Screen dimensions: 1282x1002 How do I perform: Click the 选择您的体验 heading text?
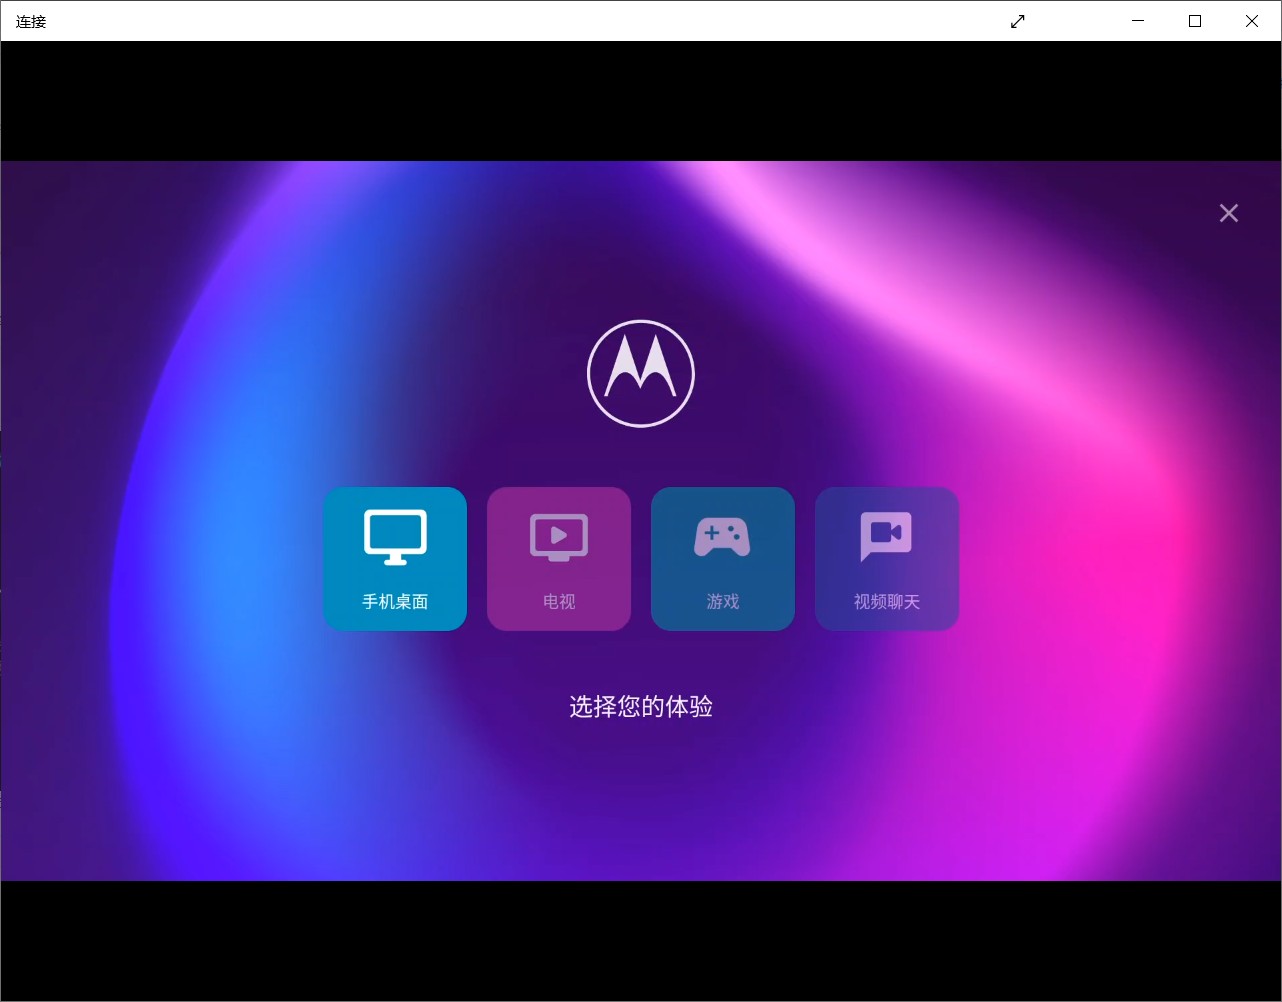(641, 707)
